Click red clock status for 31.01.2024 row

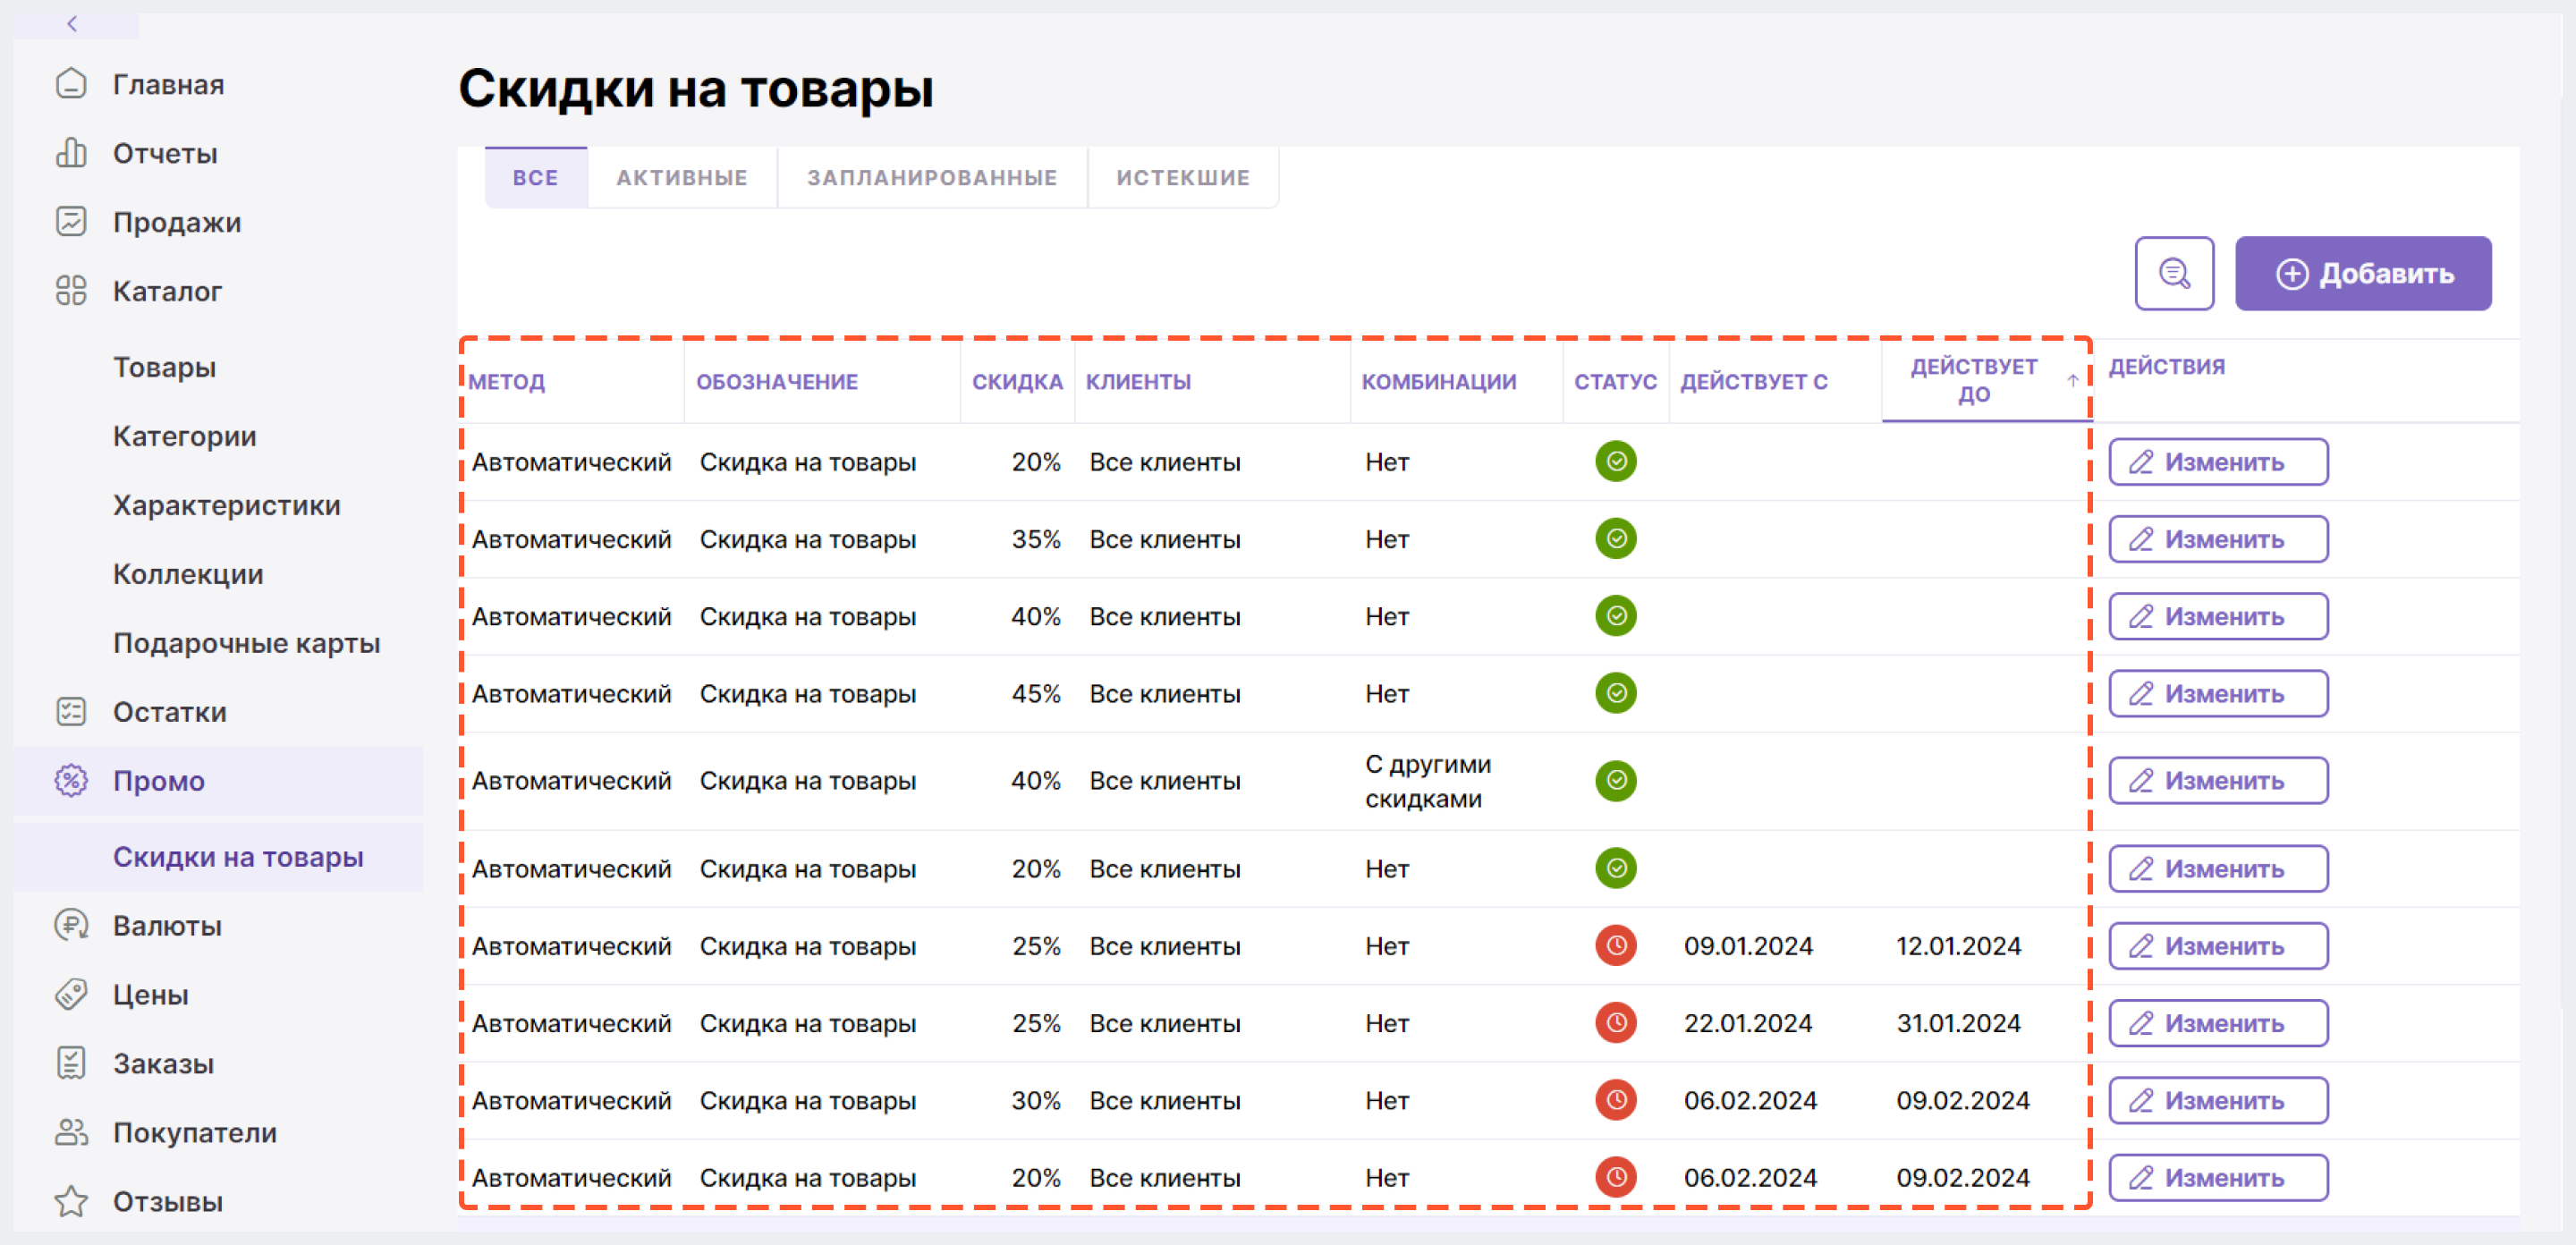point(1615,1023)
